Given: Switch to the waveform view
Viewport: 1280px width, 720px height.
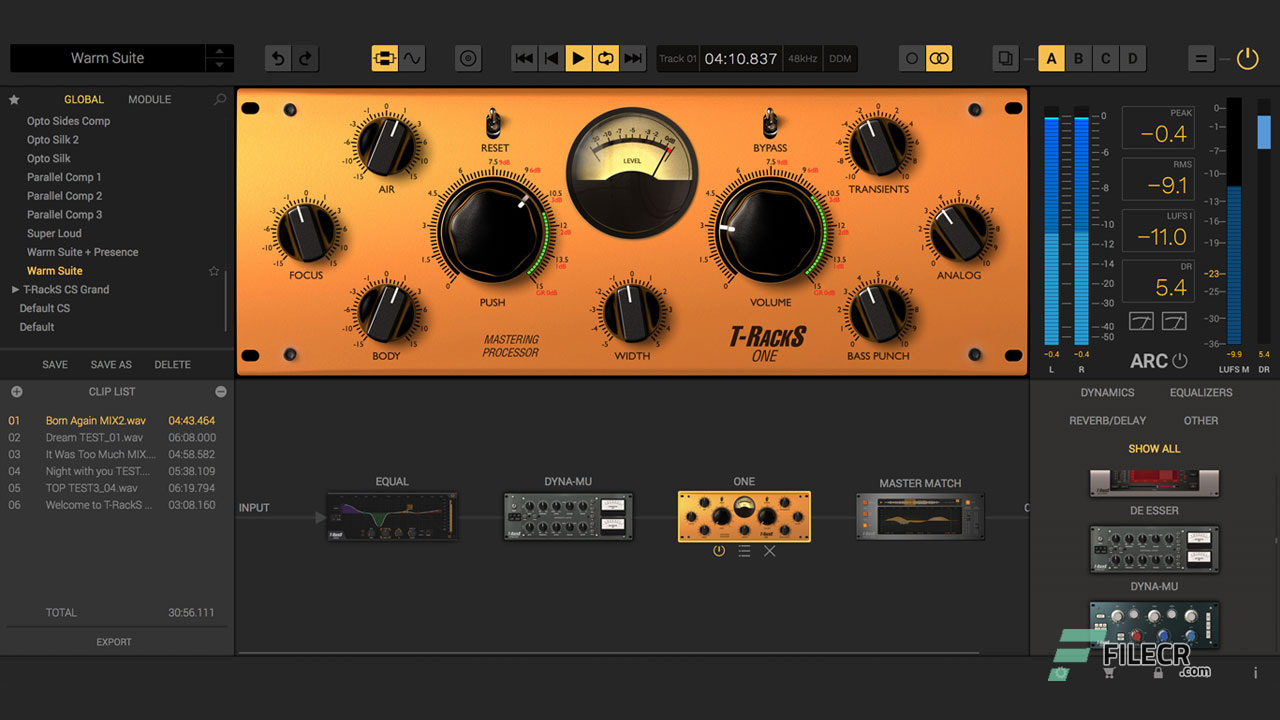Looking at the screenshot, I should [x=412, y=59].
